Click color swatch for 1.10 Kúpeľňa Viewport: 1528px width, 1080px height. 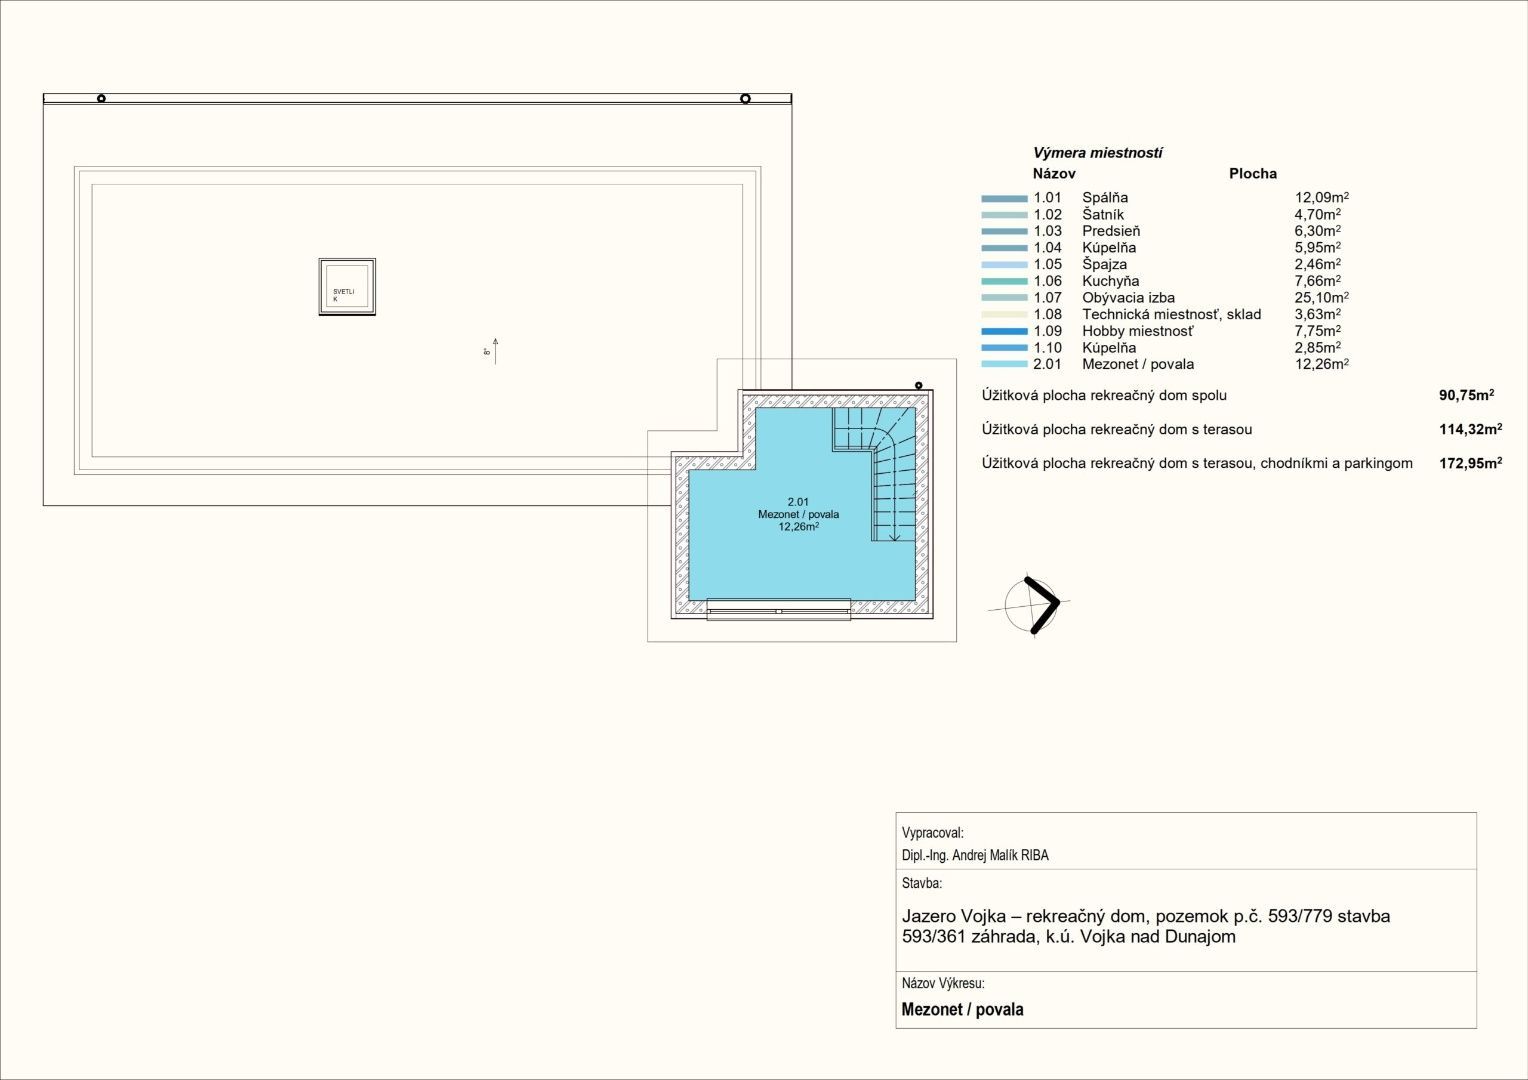click(x=1004, y=348)
